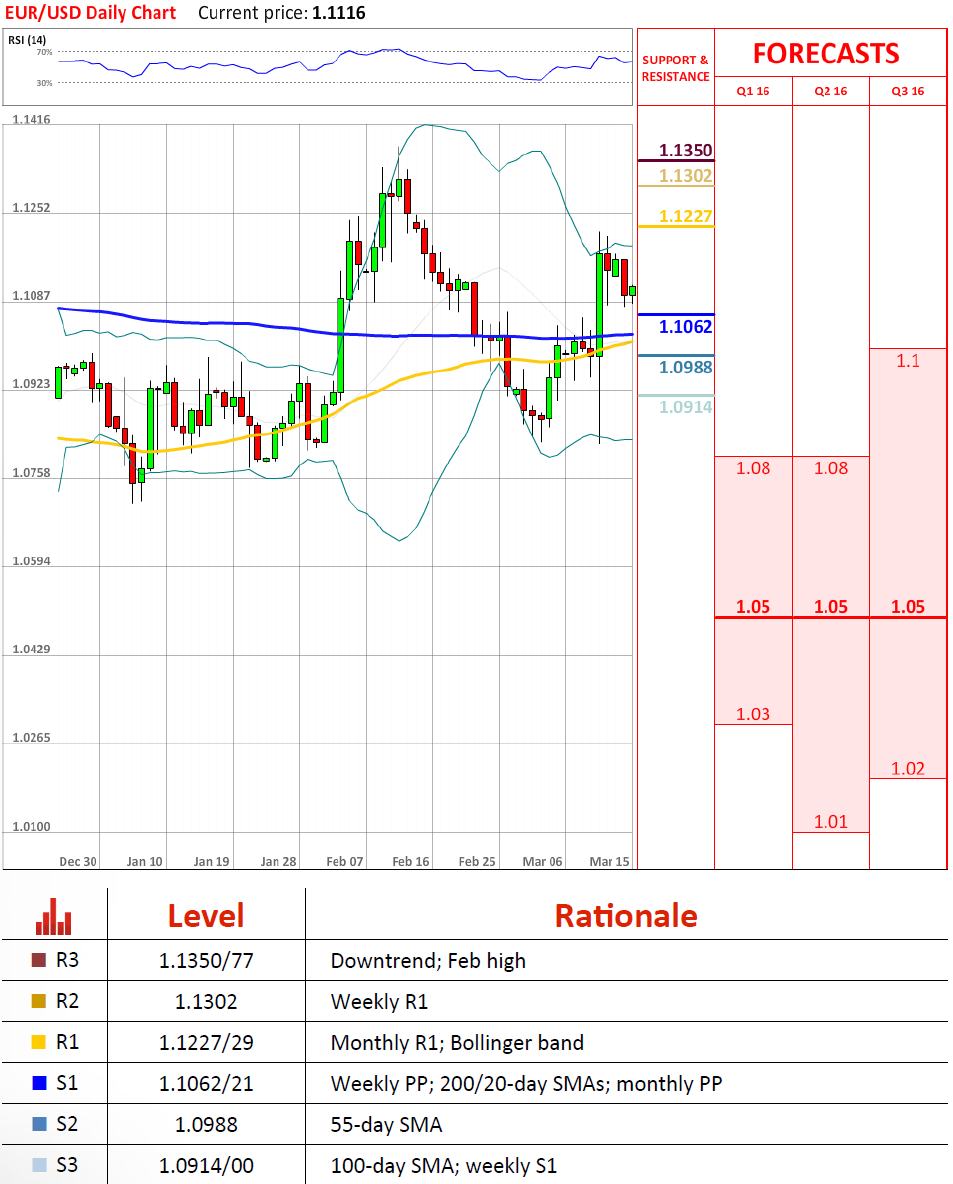Click the Jan 10 date axis label
The height and width of the screenshot is (1184, 953).
[144, 862]
